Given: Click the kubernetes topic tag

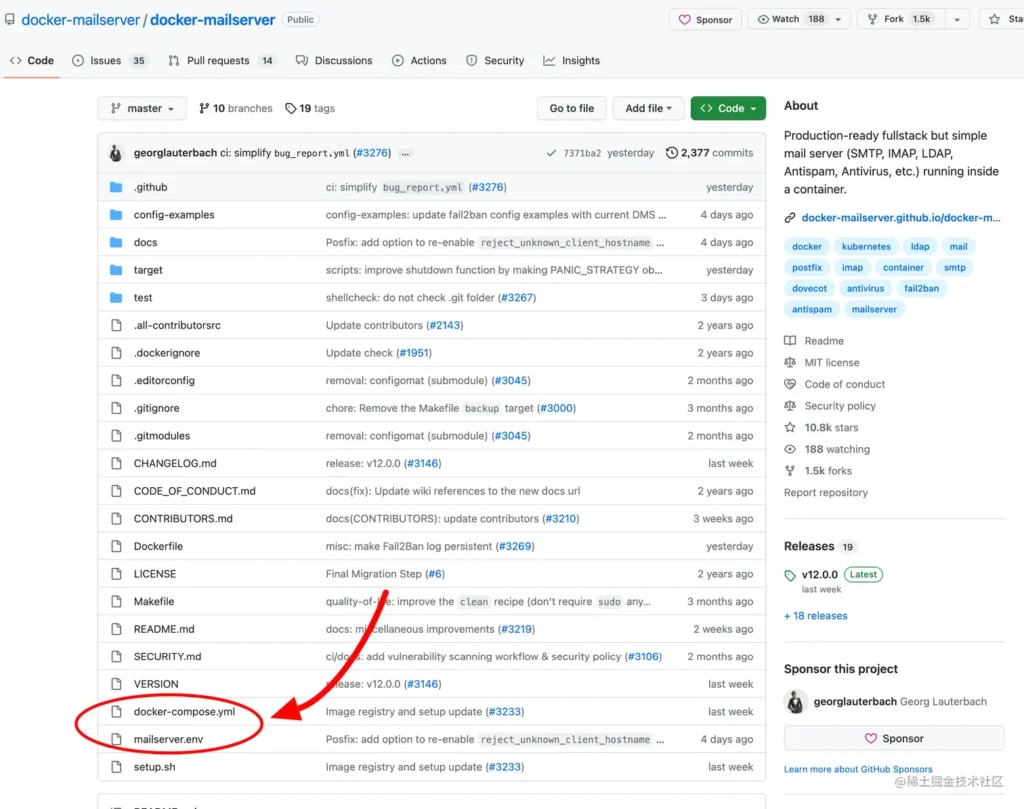Looking at the screenshot, I should point(866,247).
